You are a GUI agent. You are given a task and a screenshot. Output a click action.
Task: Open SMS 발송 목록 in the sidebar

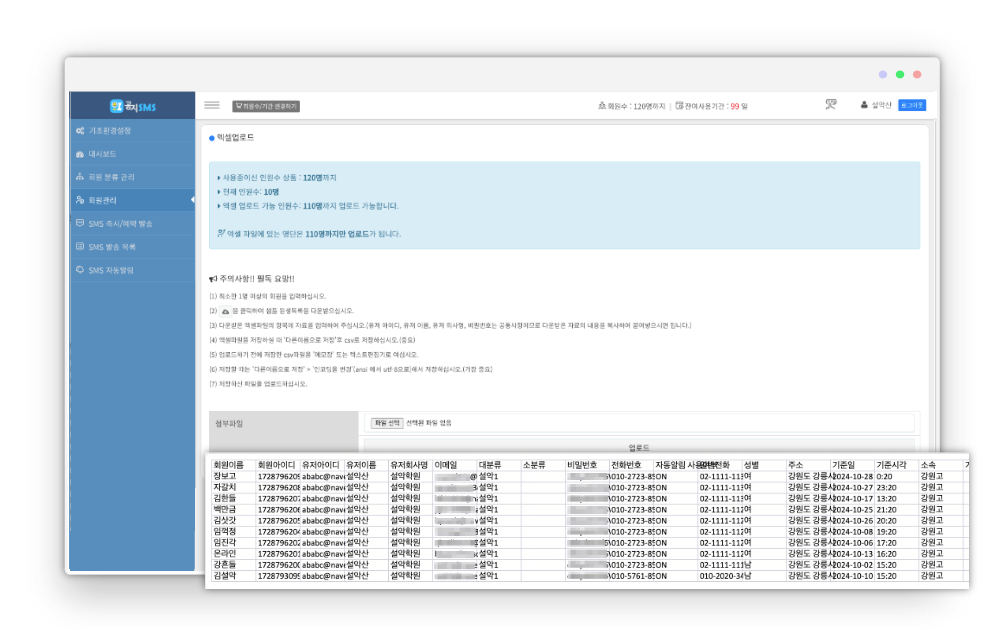coord(112,247)
